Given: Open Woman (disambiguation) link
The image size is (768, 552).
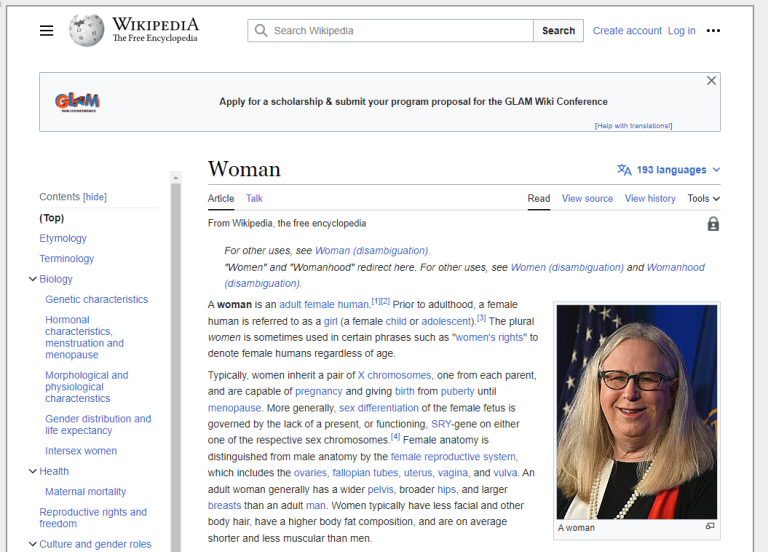Looking at the screenshot, I should [x=372, y=250].
